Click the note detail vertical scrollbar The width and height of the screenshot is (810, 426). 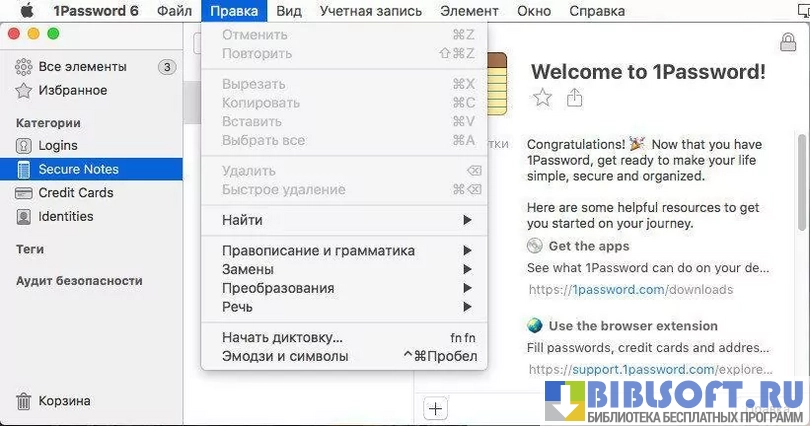pyautogui.click(x=802, y=180)
